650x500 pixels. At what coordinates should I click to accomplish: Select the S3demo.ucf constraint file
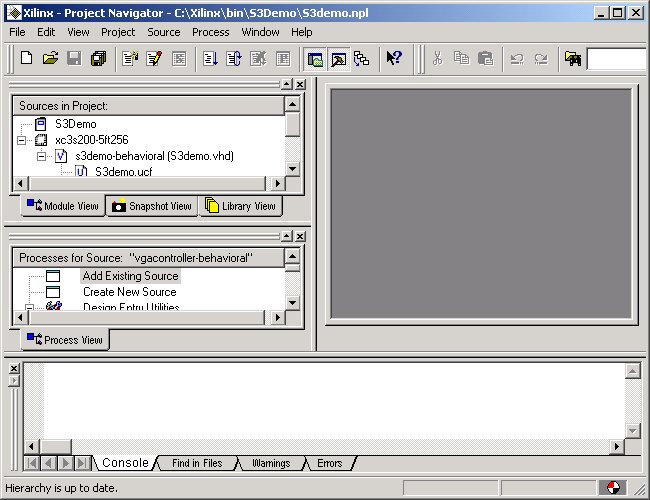(x=124, y=172)
